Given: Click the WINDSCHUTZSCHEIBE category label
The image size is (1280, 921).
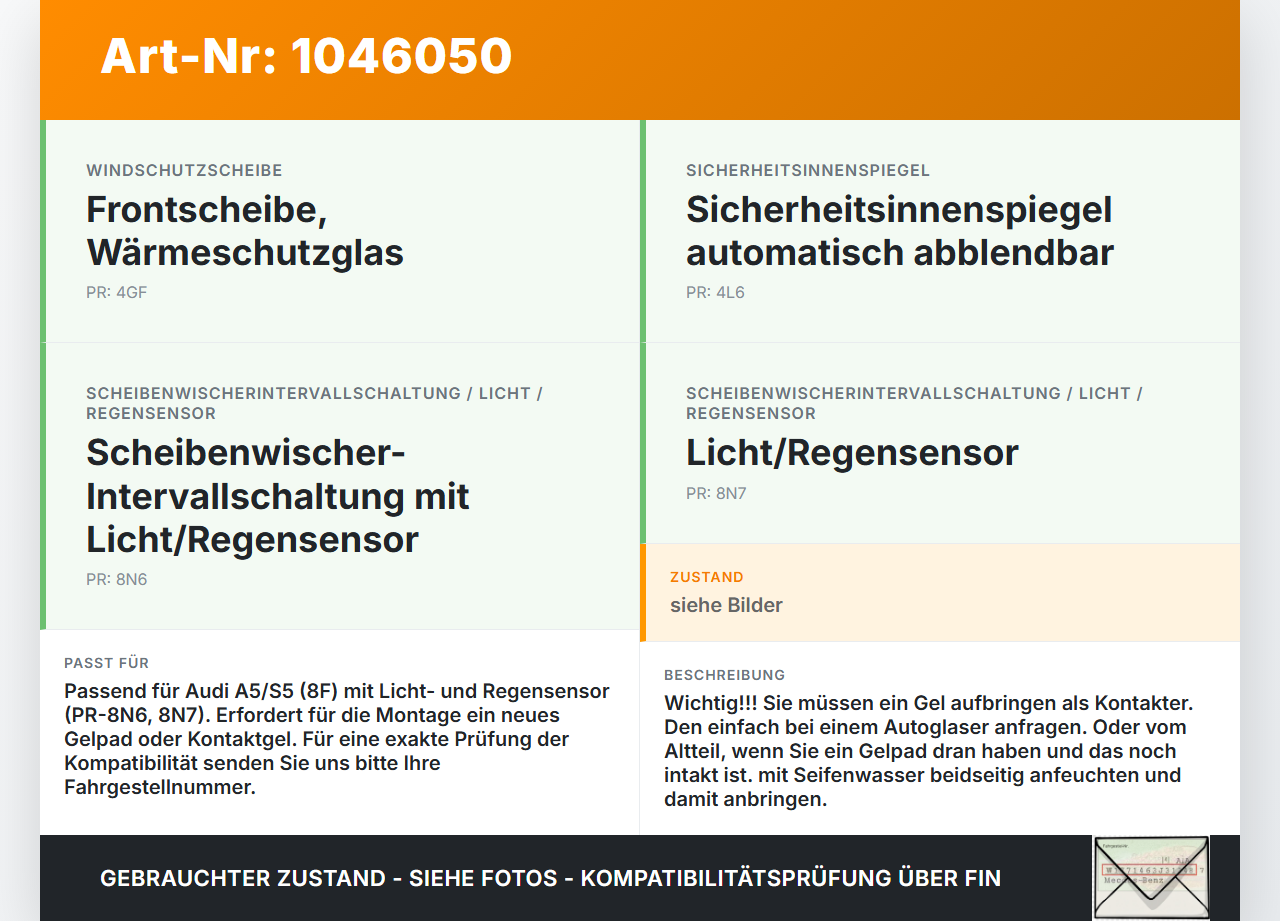Looking at the screenshot, I should coord(184,170).
